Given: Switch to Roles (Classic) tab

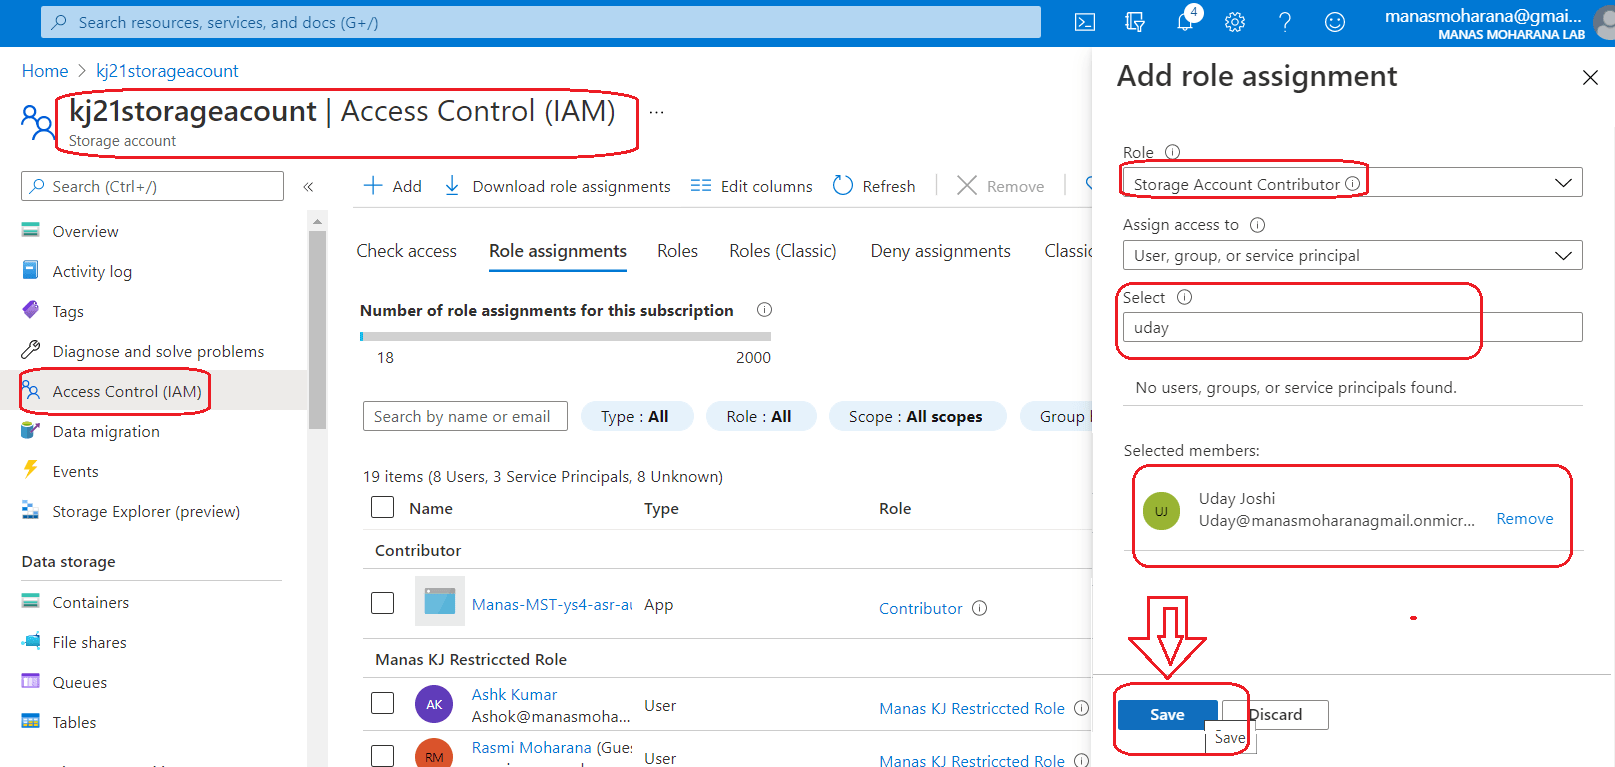Looking at the screenshot, I should 783,251.
